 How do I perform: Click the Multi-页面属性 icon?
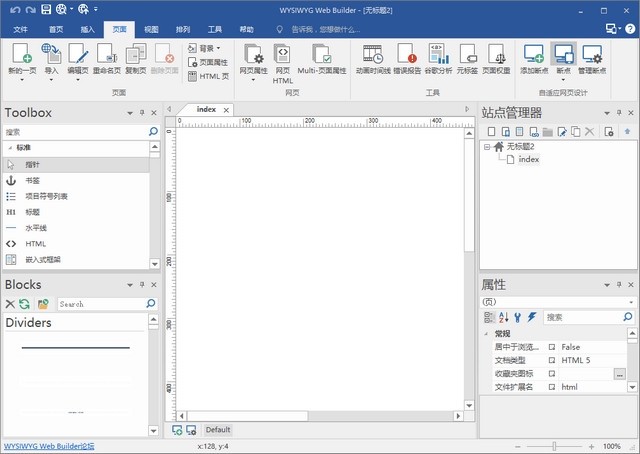tap(322, 56)
